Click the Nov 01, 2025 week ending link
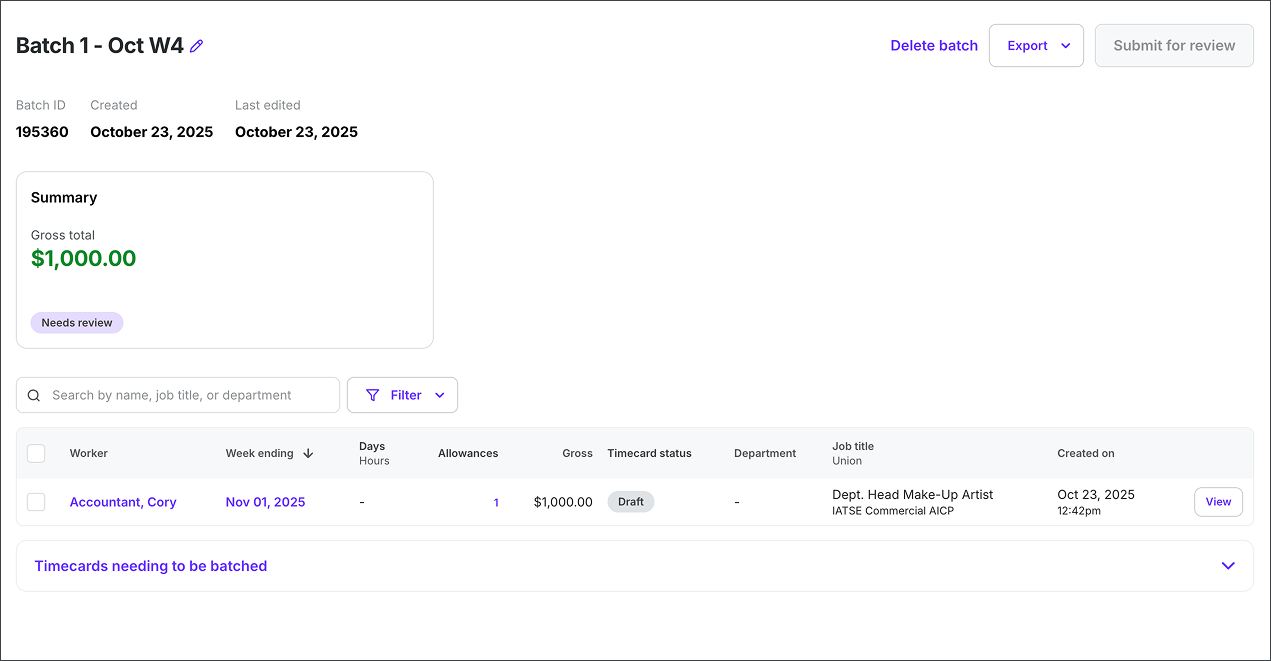Image resolution: width=1271 pixels, height=661 pixels. [x=265, y=502]
